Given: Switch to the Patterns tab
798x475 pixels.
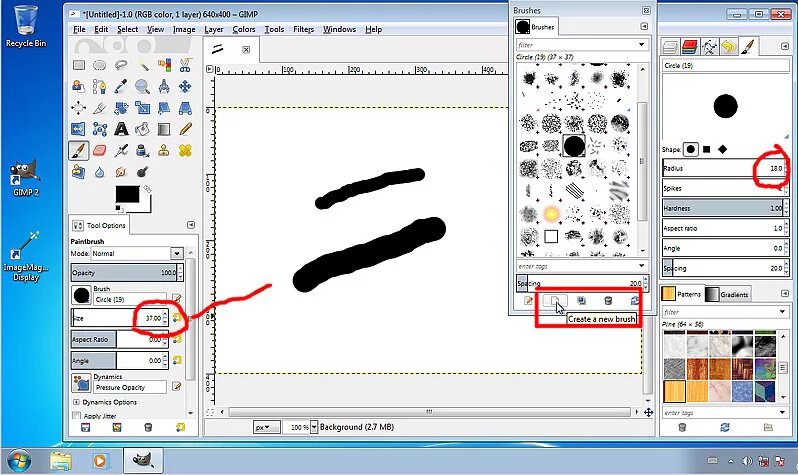Looking at the screenshot, I should pos(682,294).
